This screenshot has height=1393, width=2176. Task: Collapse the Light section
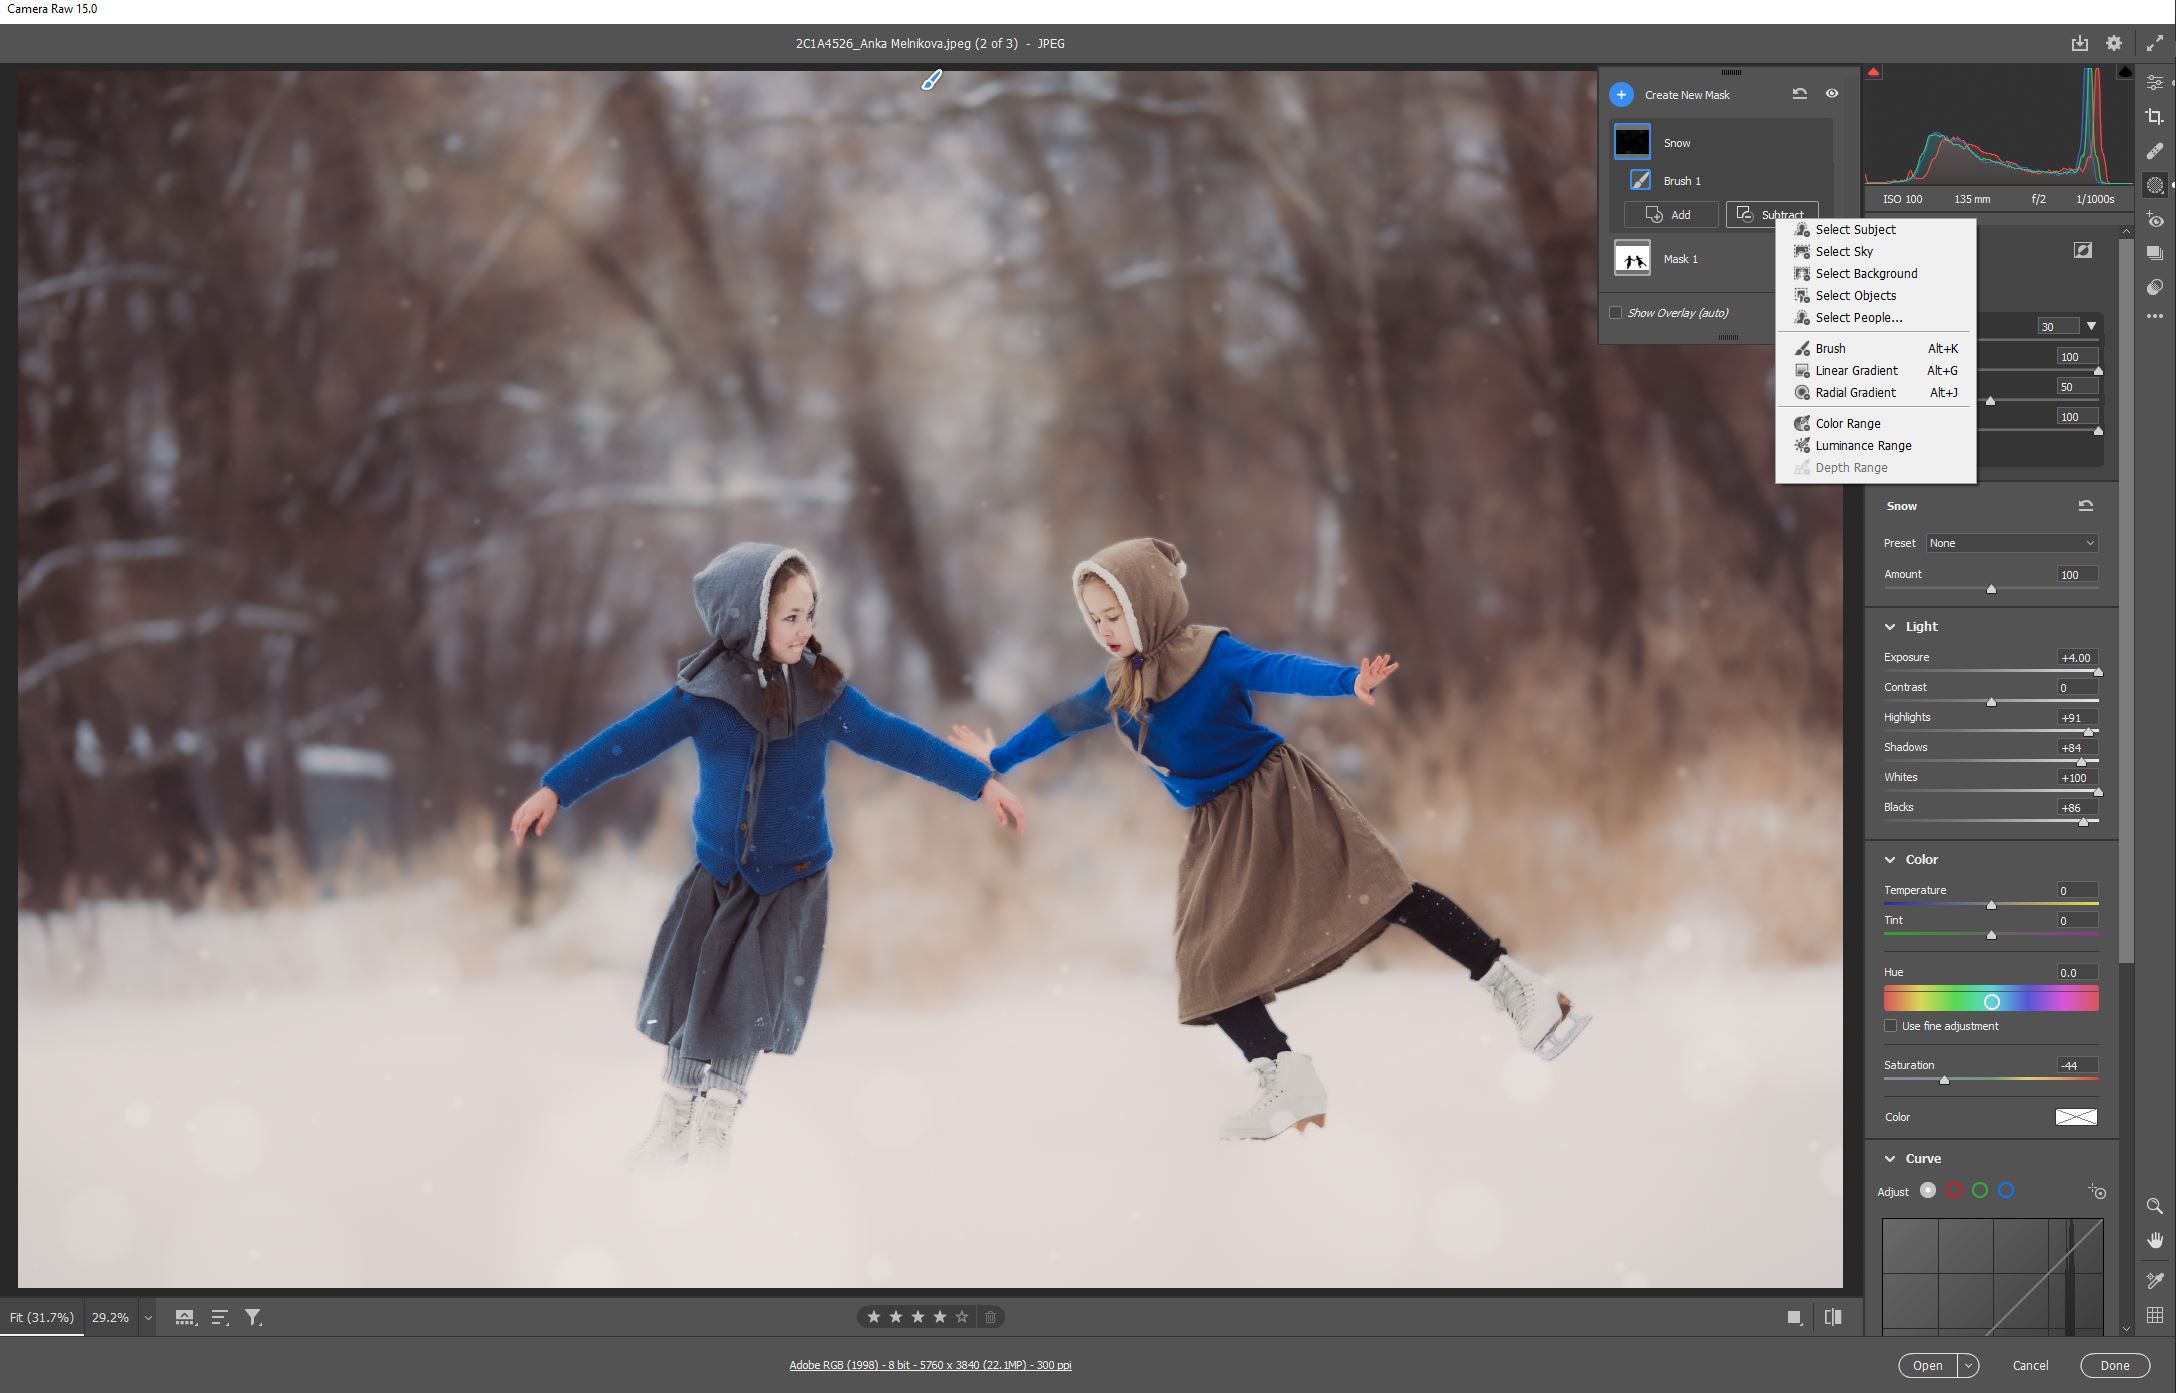(1890, 627)
